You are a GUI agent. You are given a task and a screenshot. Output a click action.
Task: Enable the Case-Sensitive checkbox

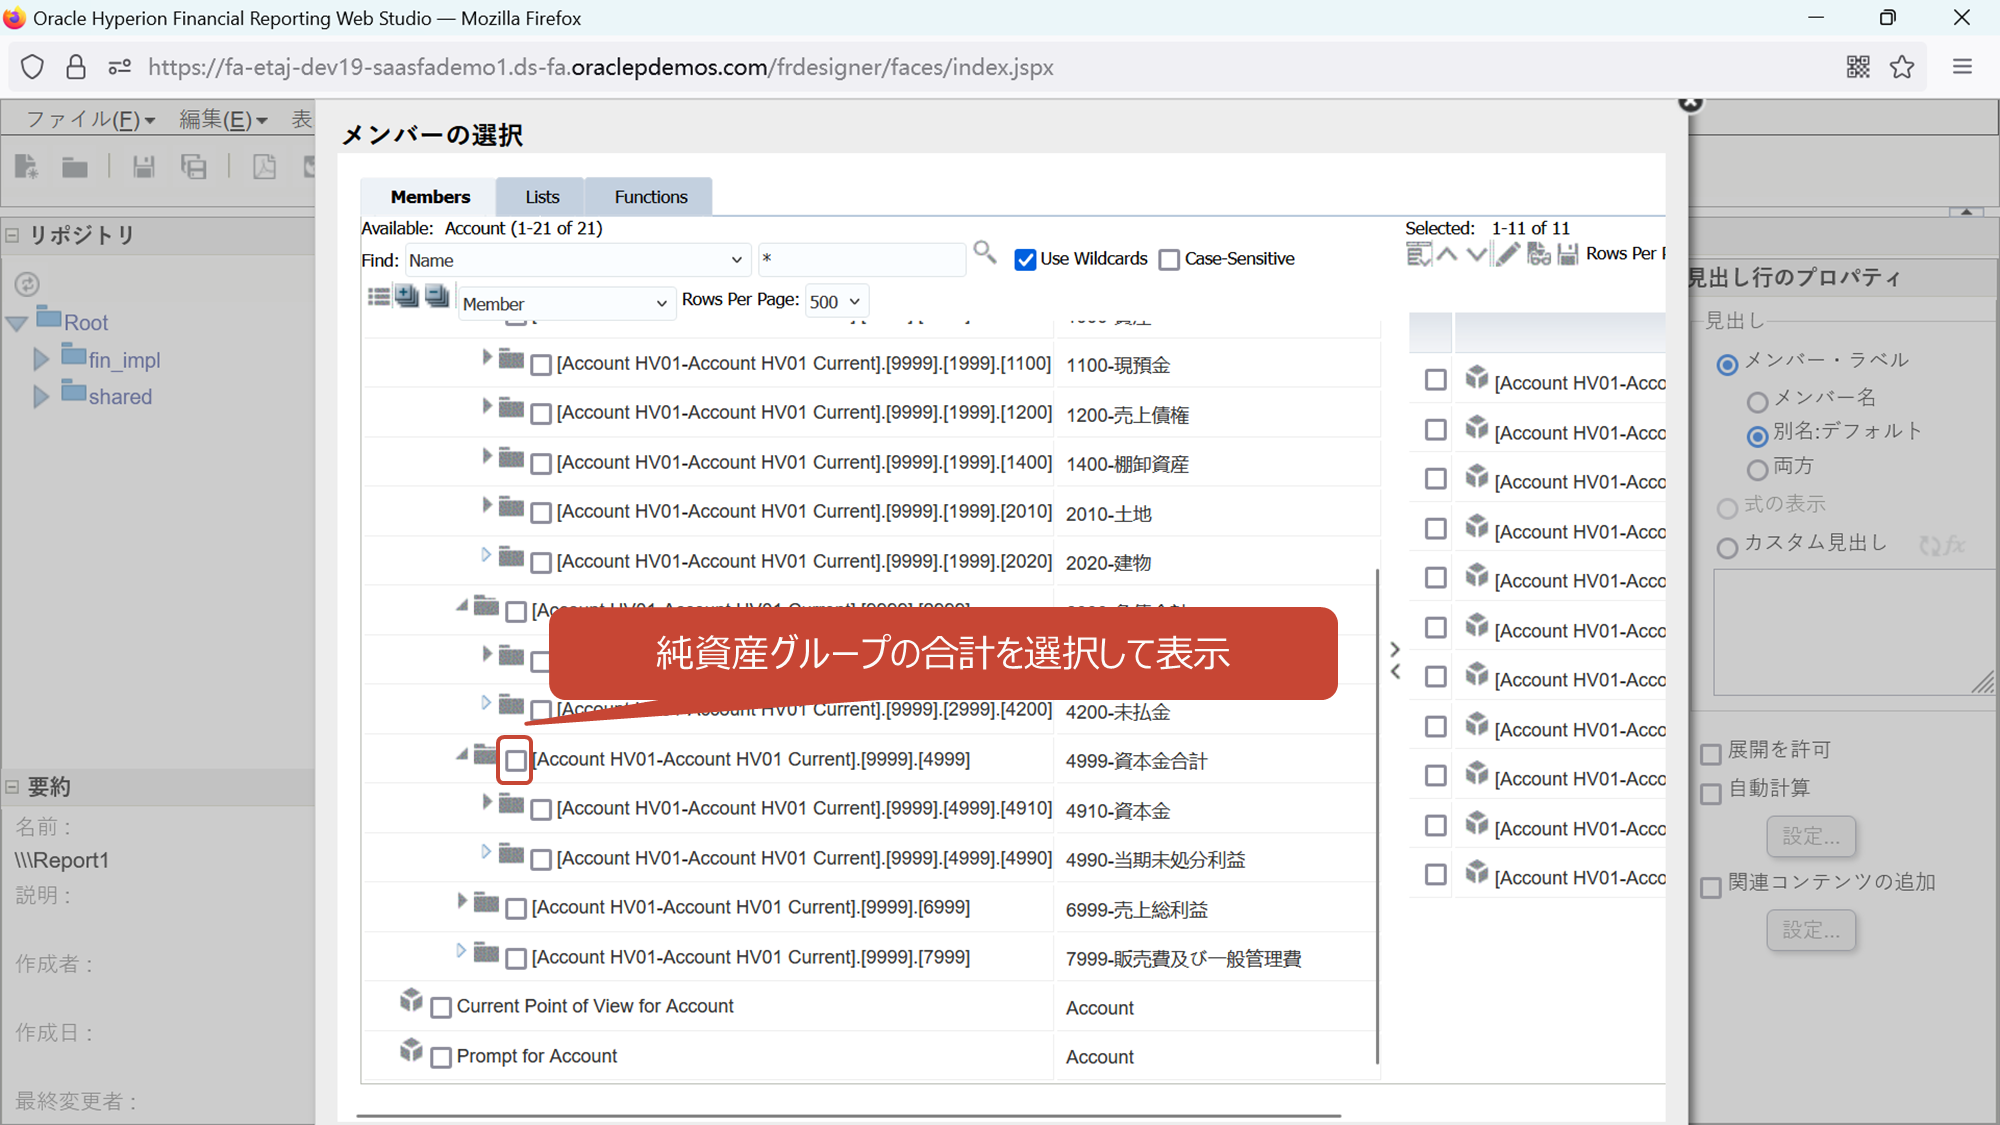[x=1169, y=260]
